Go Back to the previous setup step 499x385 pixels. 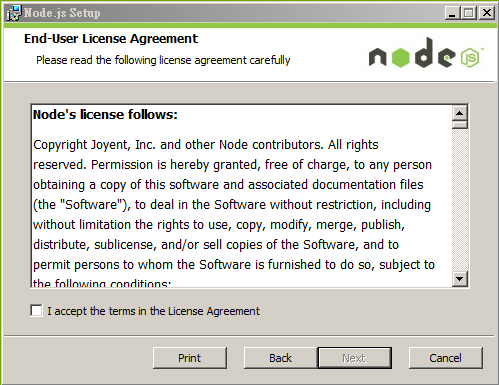280,358
